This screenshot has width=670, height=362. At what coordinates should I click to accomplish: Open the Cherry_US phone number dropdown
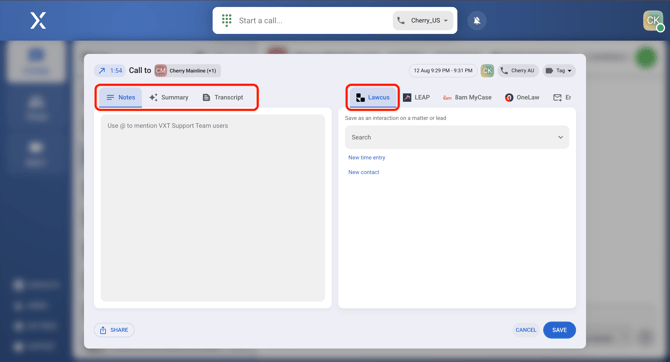(x=423, y=21)
